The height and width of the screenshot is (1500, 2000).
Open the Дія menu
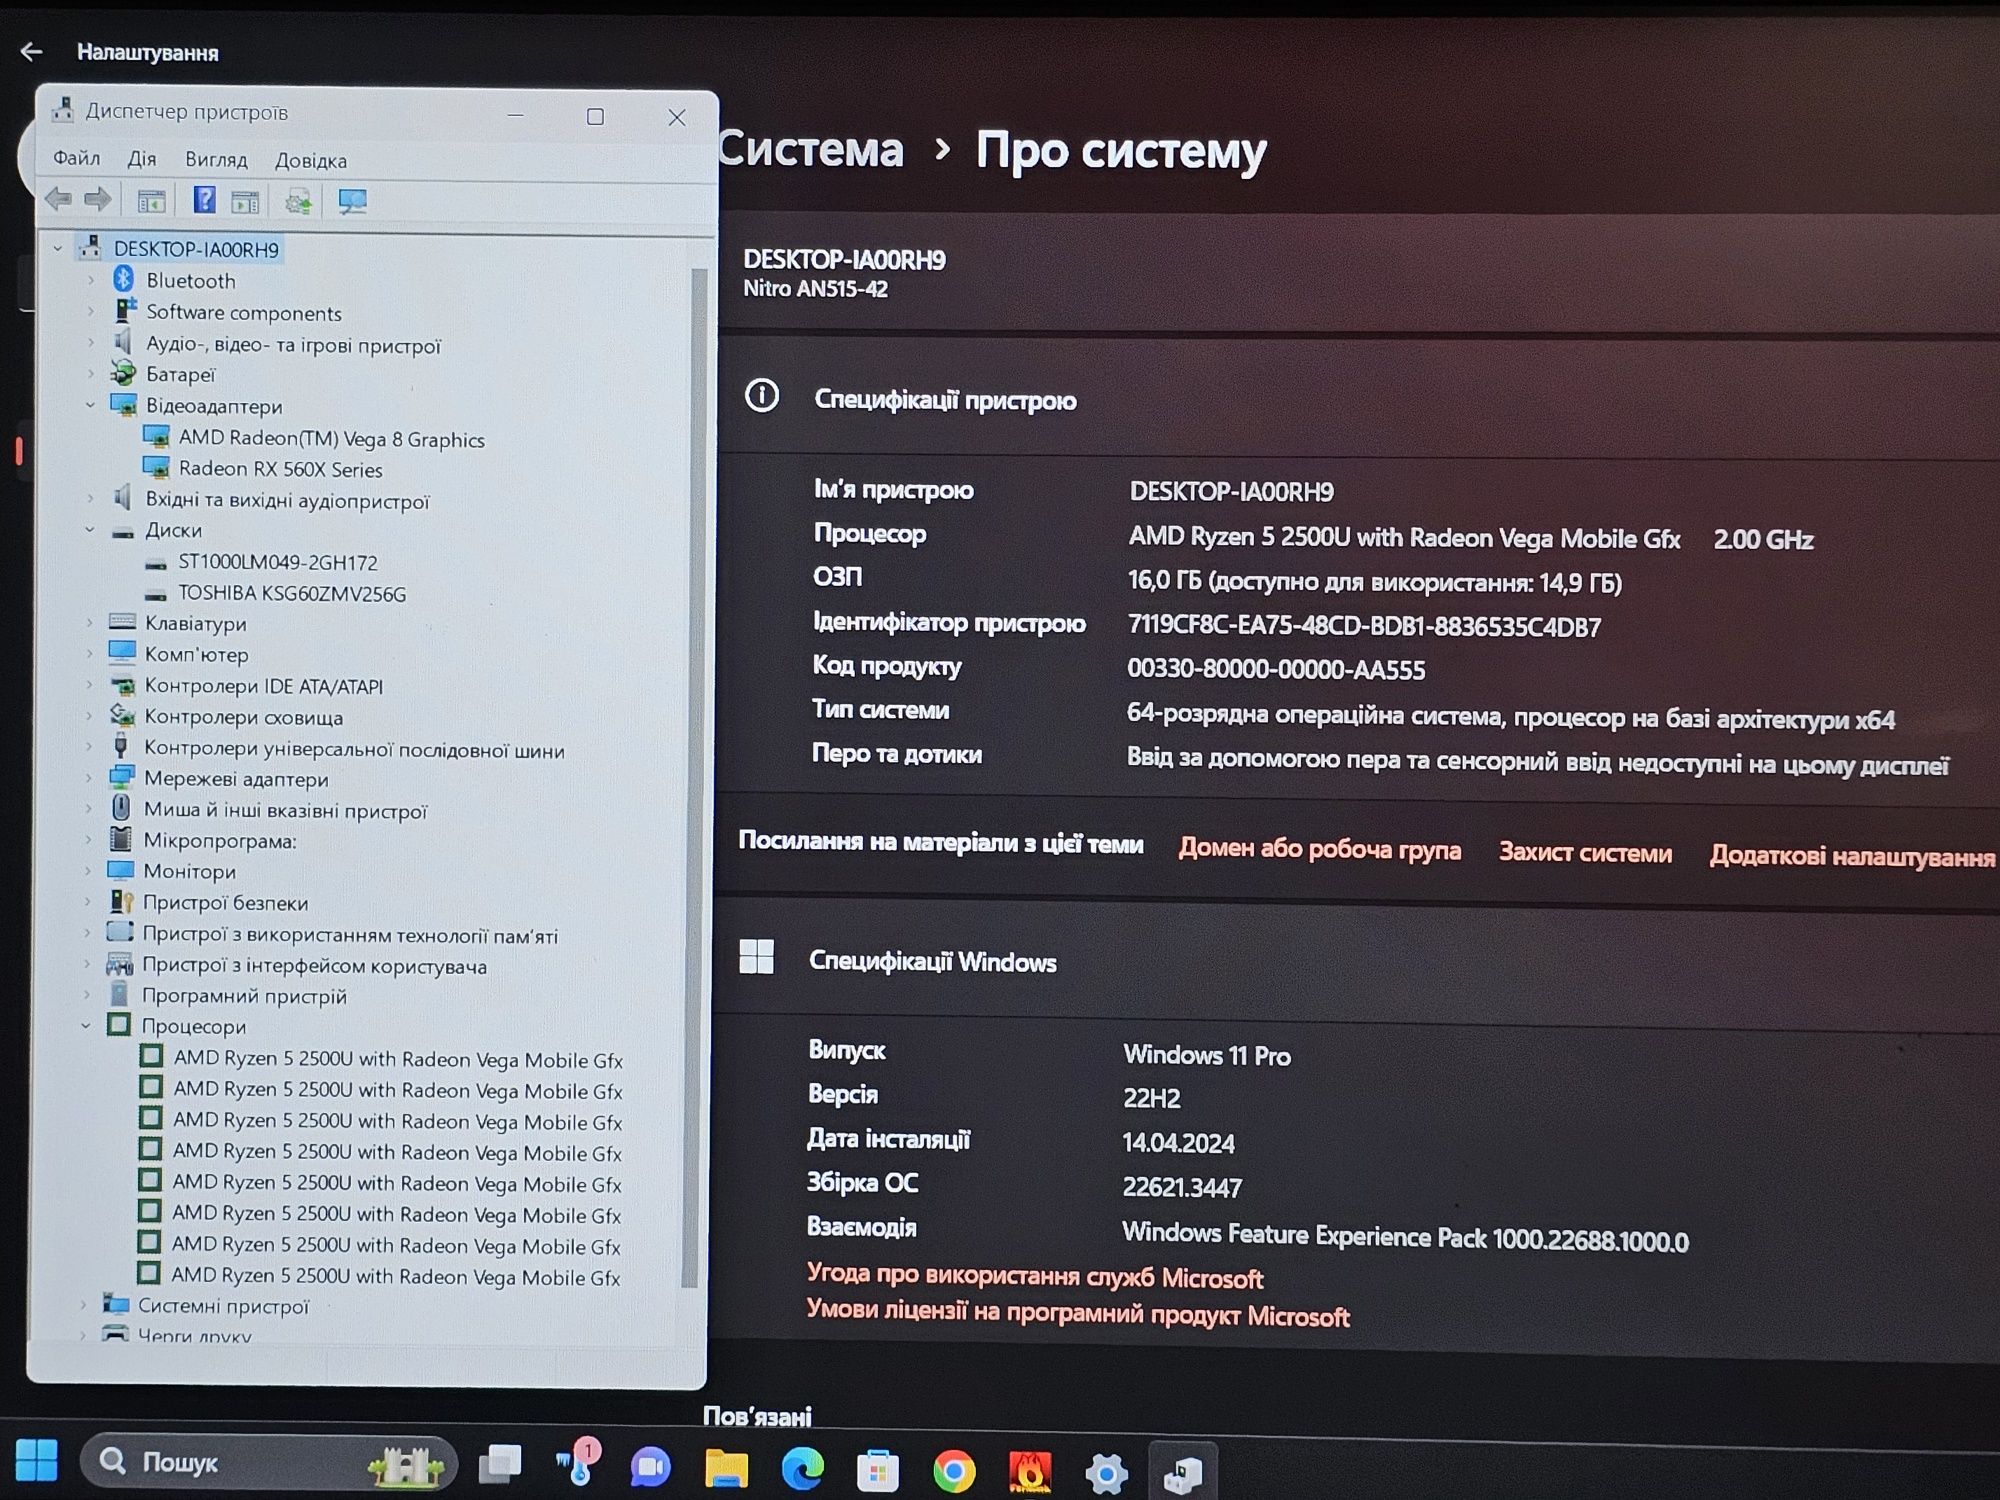142,159
